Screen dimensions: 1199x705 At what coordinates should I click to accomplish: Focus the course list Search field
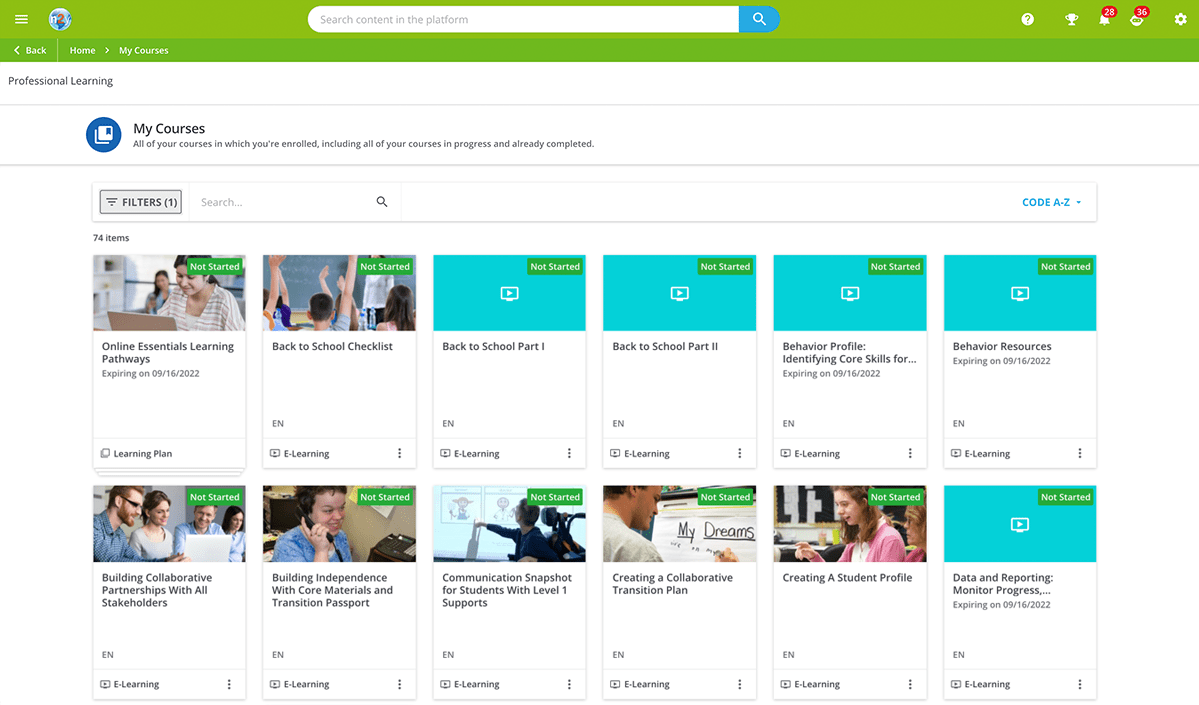point(283,202)
